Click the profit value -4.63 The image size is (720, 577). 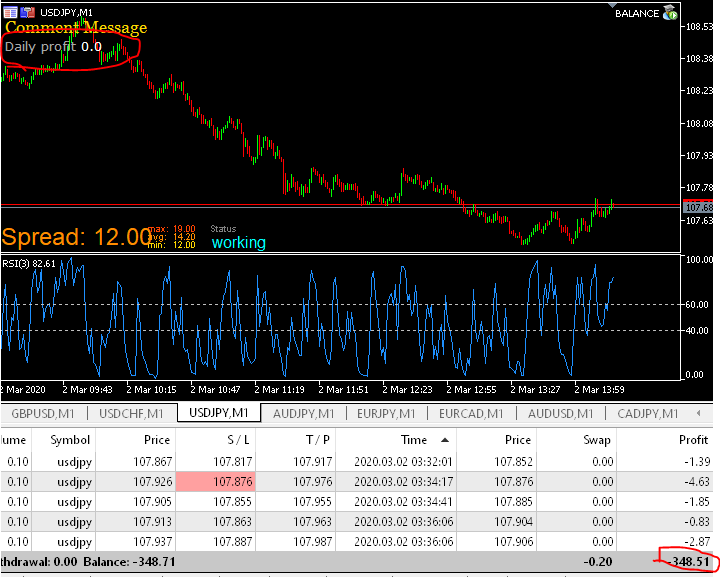pos(697,482)
